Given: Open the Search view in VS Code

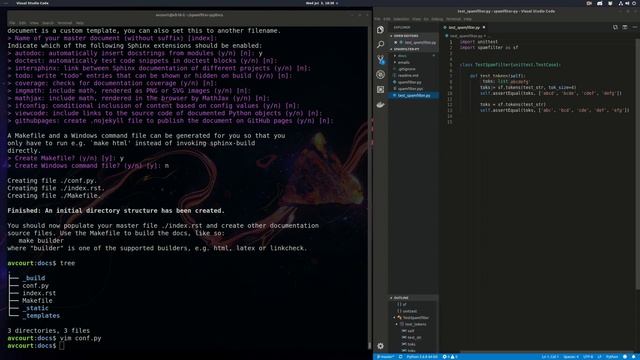Looking at the screenshot, I should (380, 44).
